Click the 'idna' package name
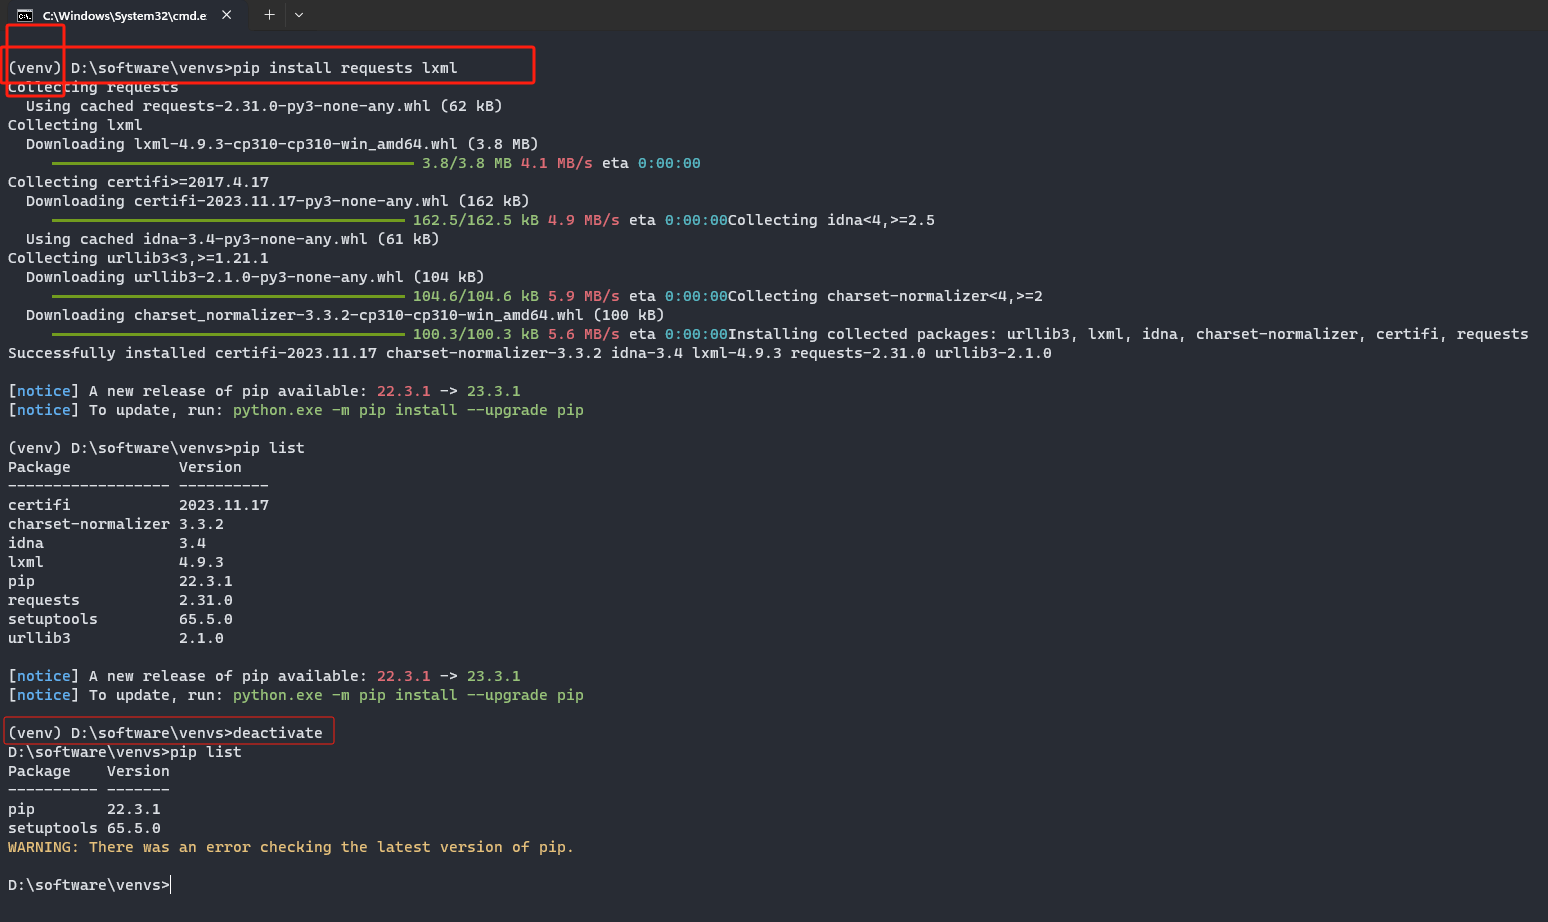 [x=26, y=543]
